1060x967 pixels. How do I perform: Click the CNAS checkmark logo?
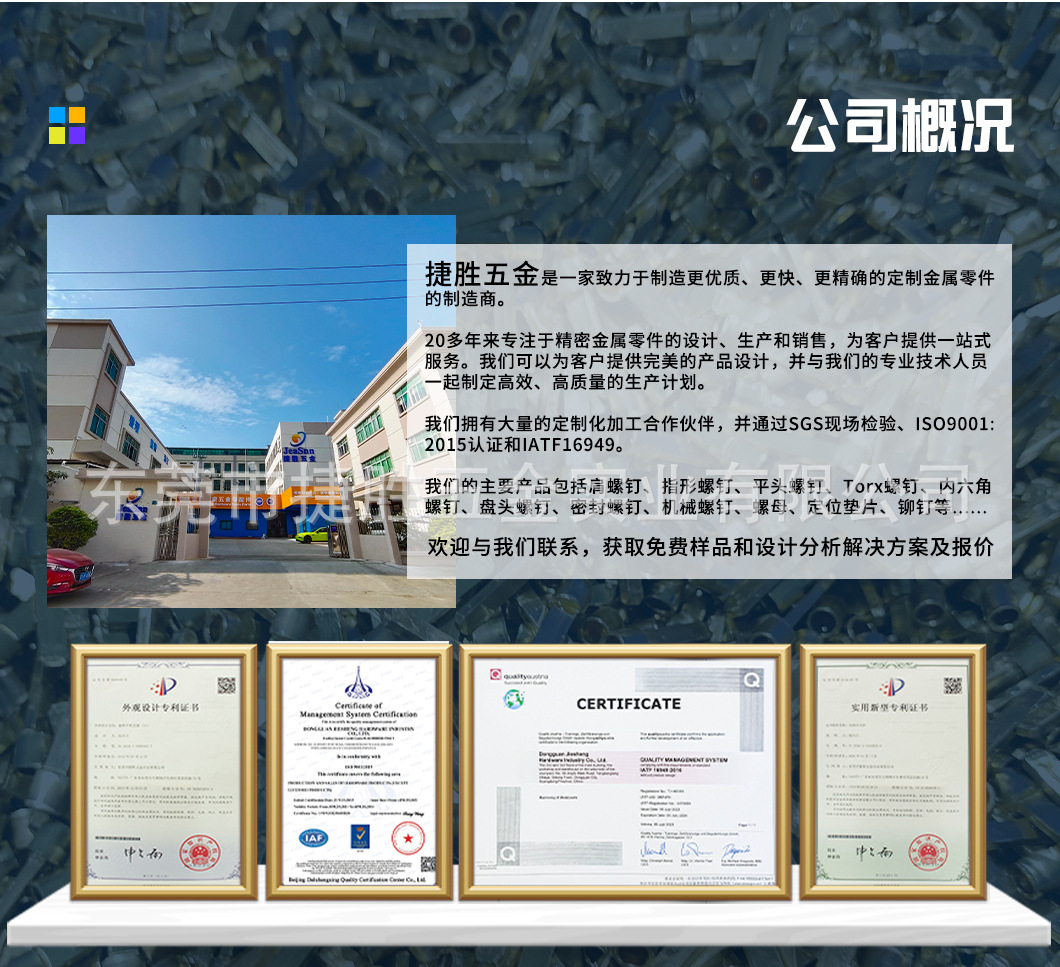pyautogui.click(x=359, y=835)
